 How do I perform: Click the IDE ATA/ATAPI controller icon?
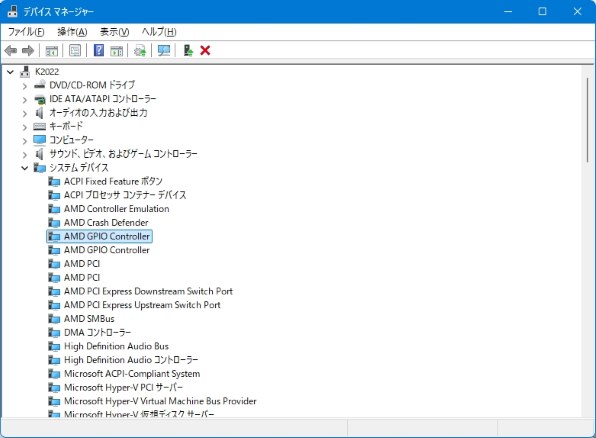coord(40,99)
